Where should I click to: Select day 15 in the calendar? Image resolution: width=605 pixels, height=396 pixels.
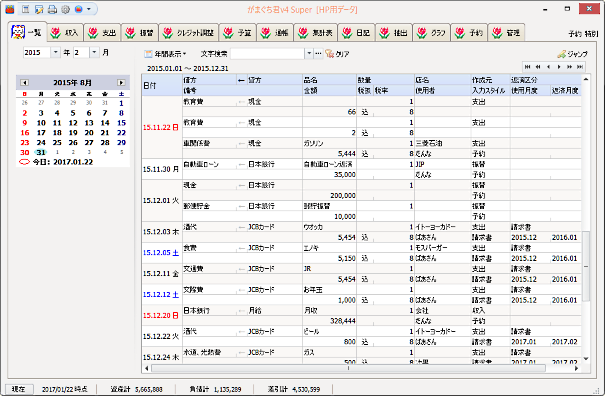pyautogui.click(x=121, y=123)
